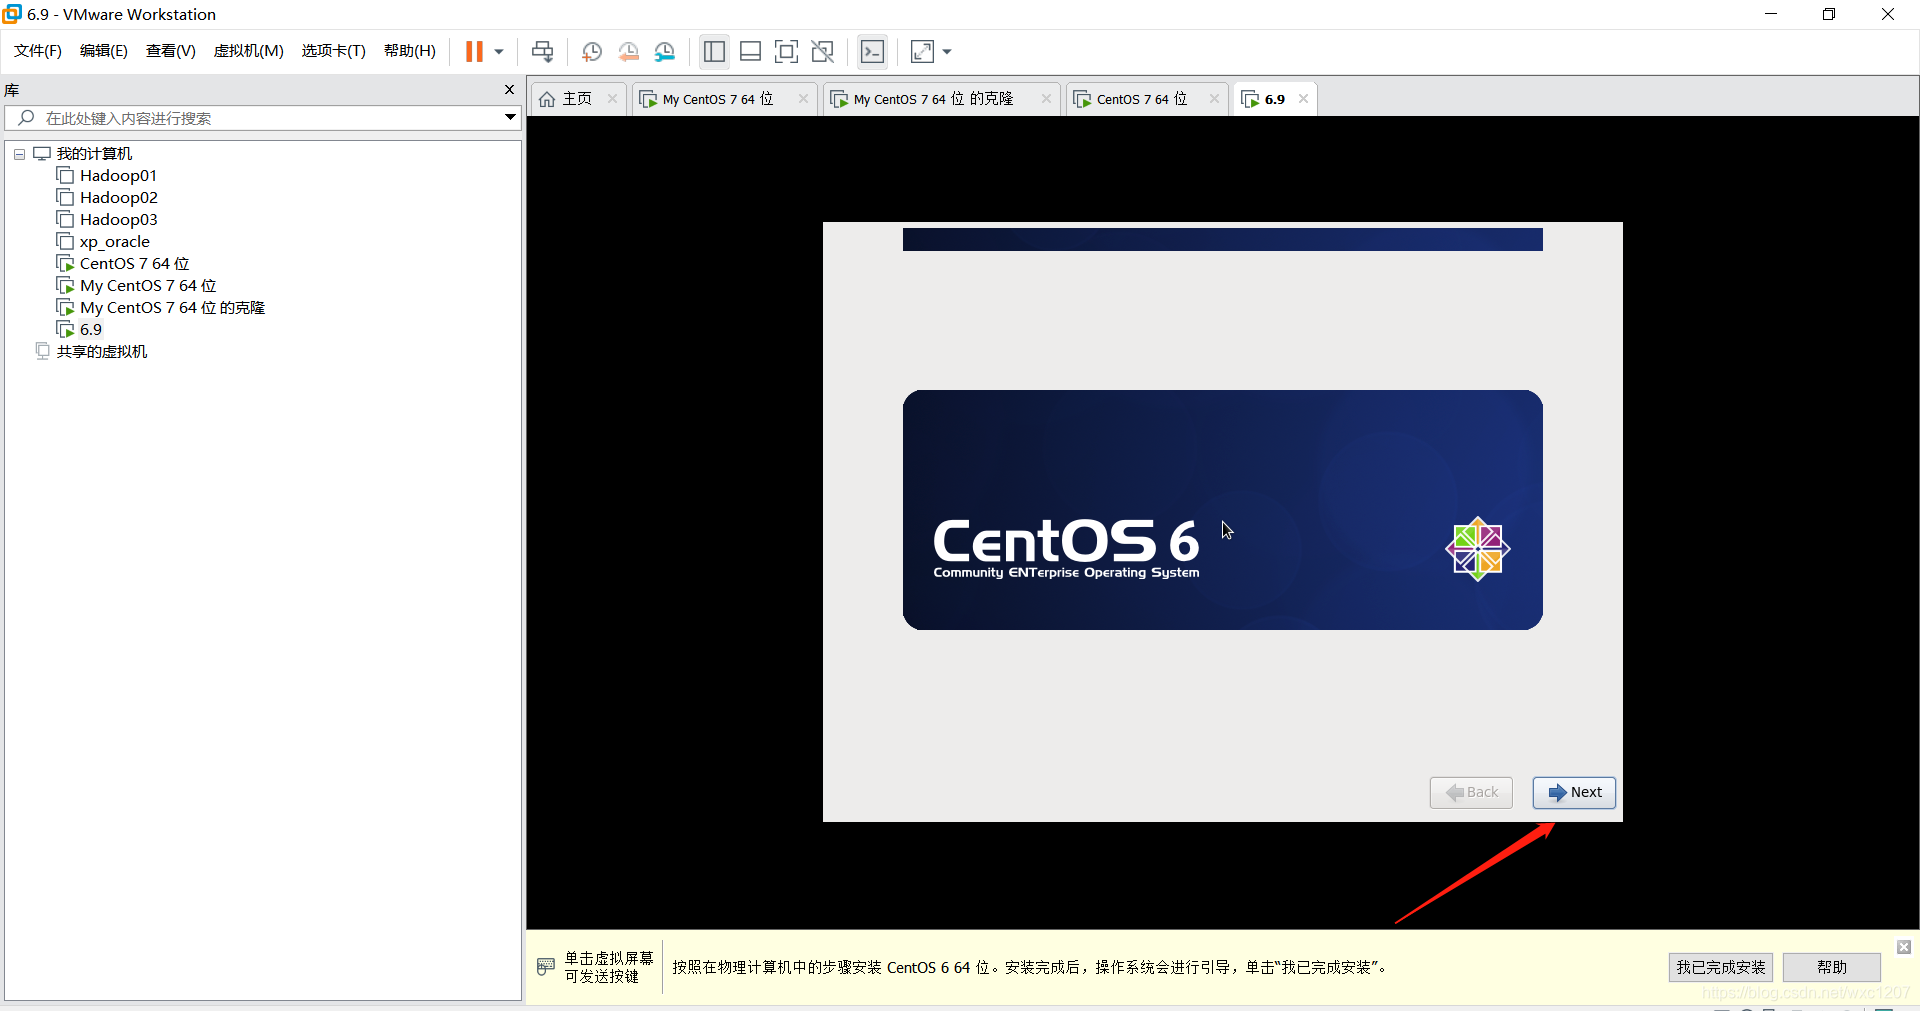Close My CentOS 7 64 位 的克隆 tab
The image size is (1920, 1011).
pos(1046,99)
